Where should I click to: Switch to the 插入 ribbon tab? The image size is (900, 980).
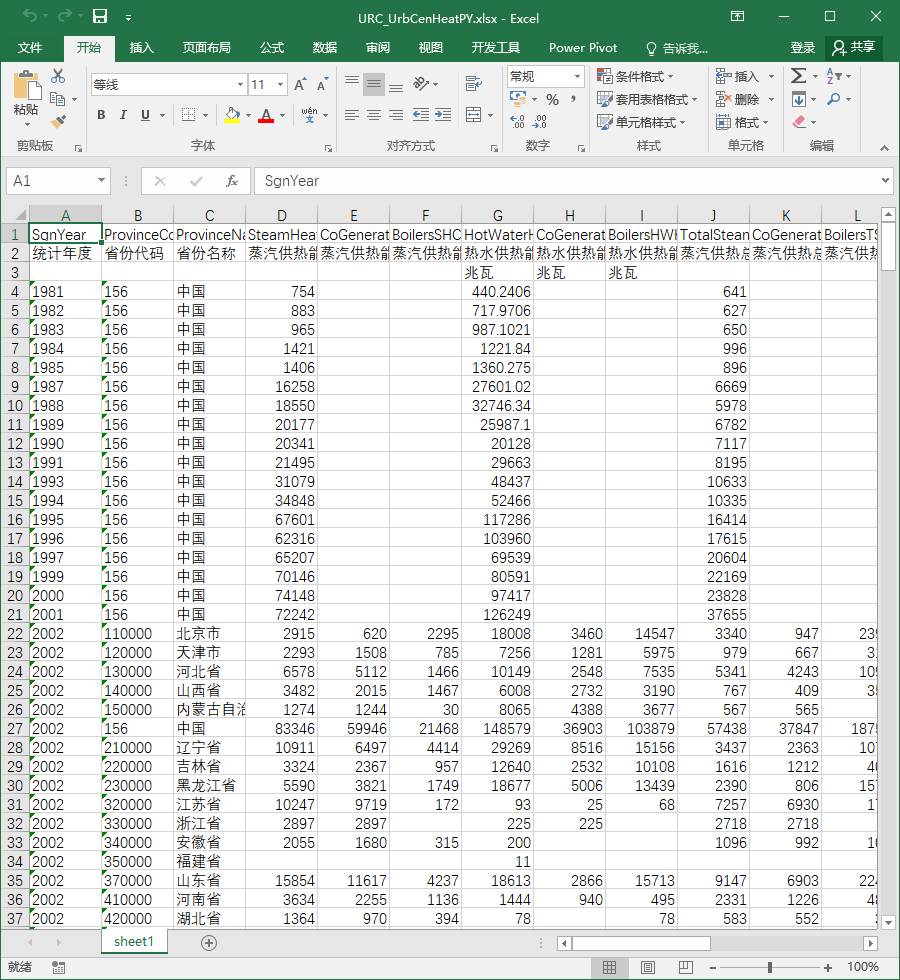141,48
